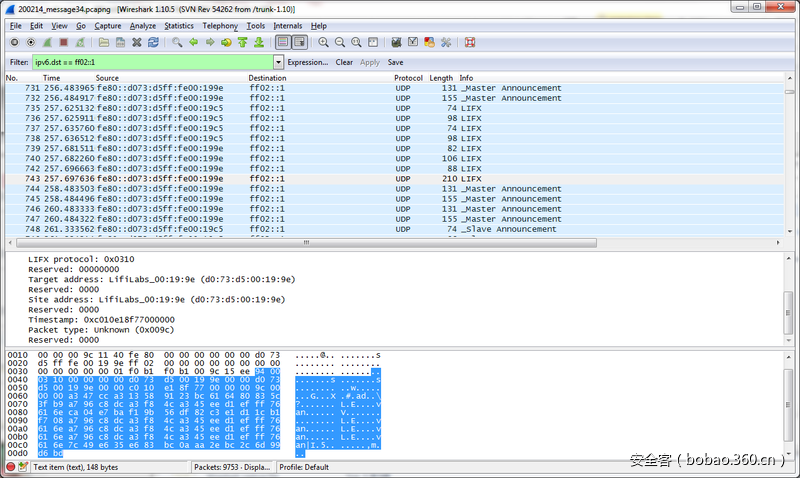Click the Reload capture file icon

coord(153,43)
